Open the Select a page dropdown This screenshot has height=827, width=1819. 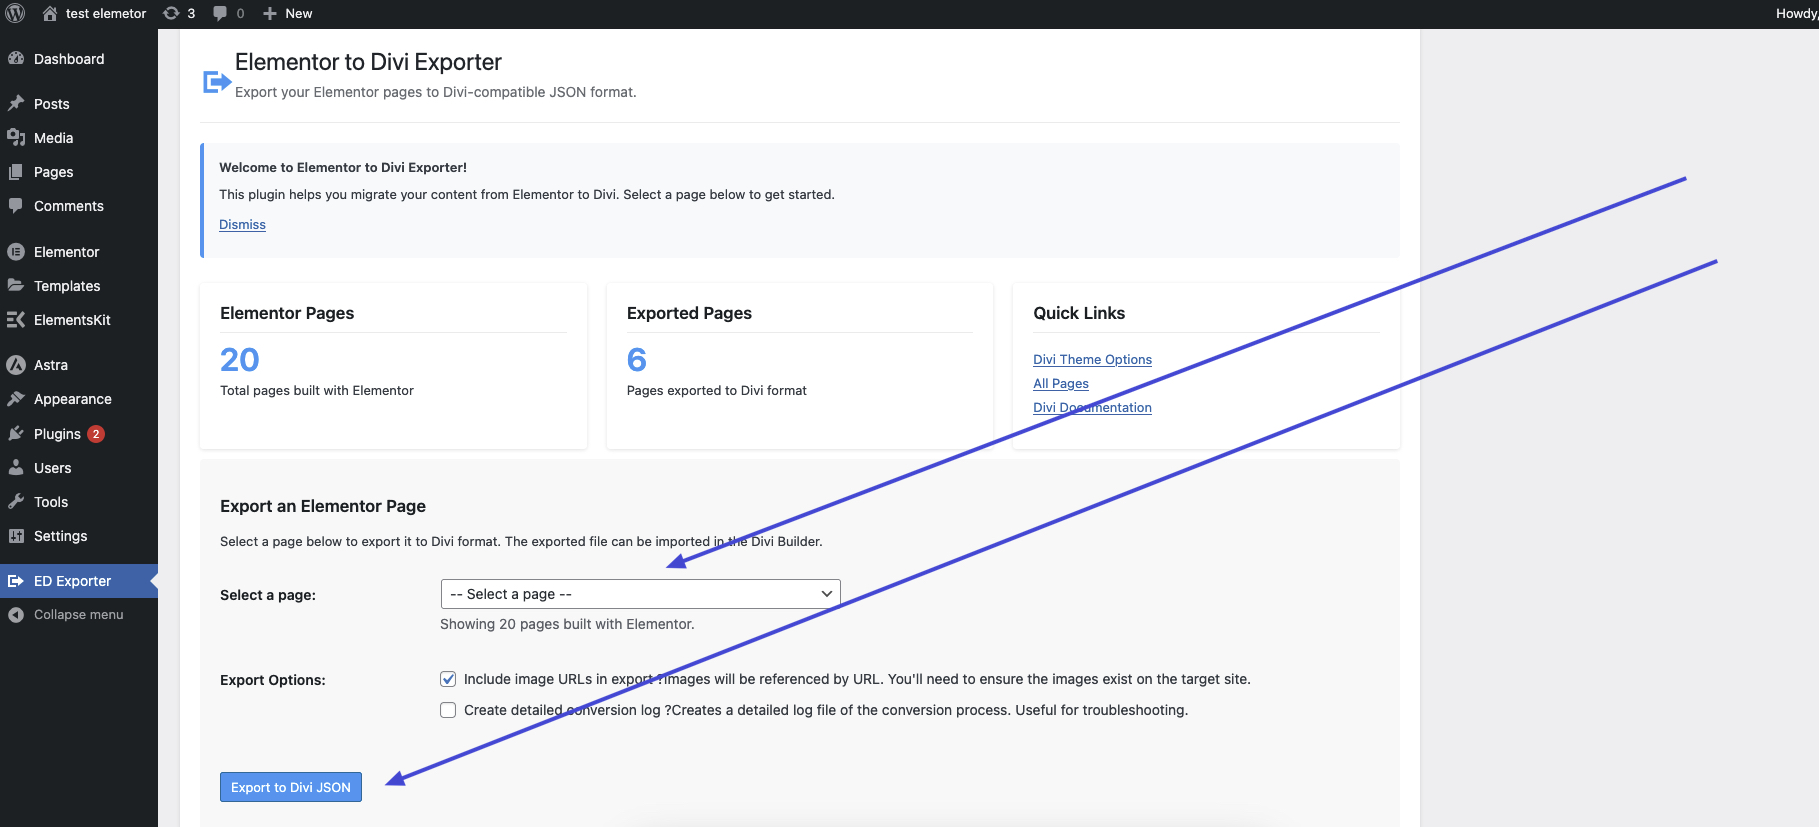640,594
